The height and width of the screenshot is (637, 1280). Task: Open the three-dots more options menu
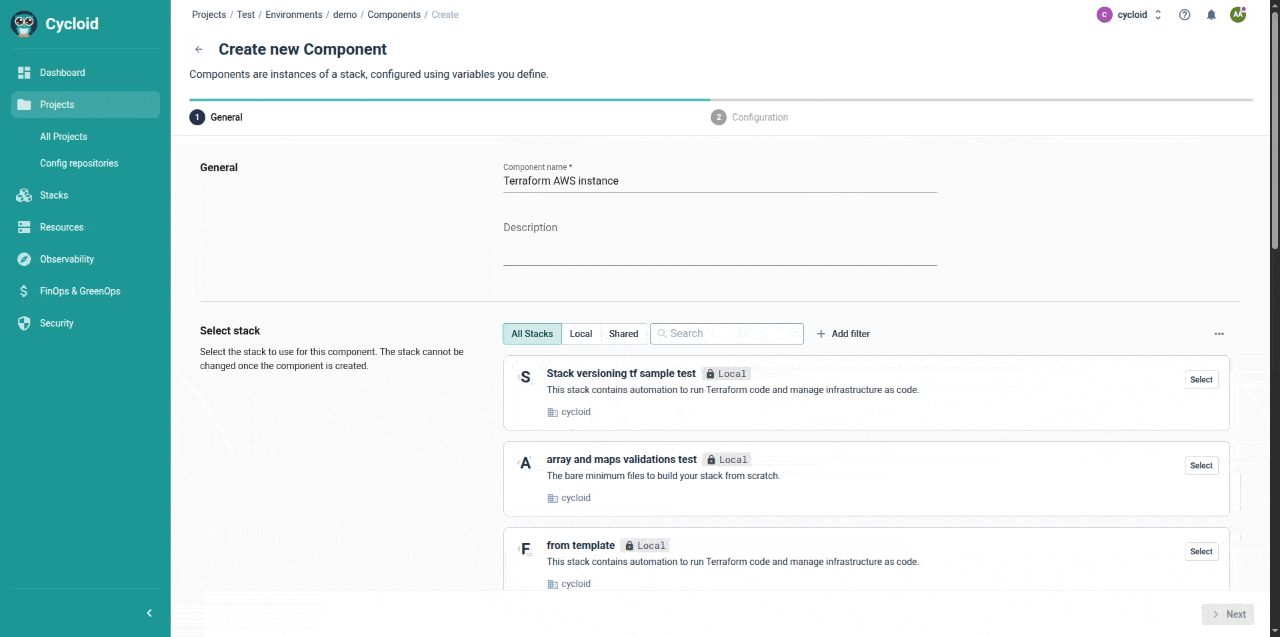[1219, 334]
